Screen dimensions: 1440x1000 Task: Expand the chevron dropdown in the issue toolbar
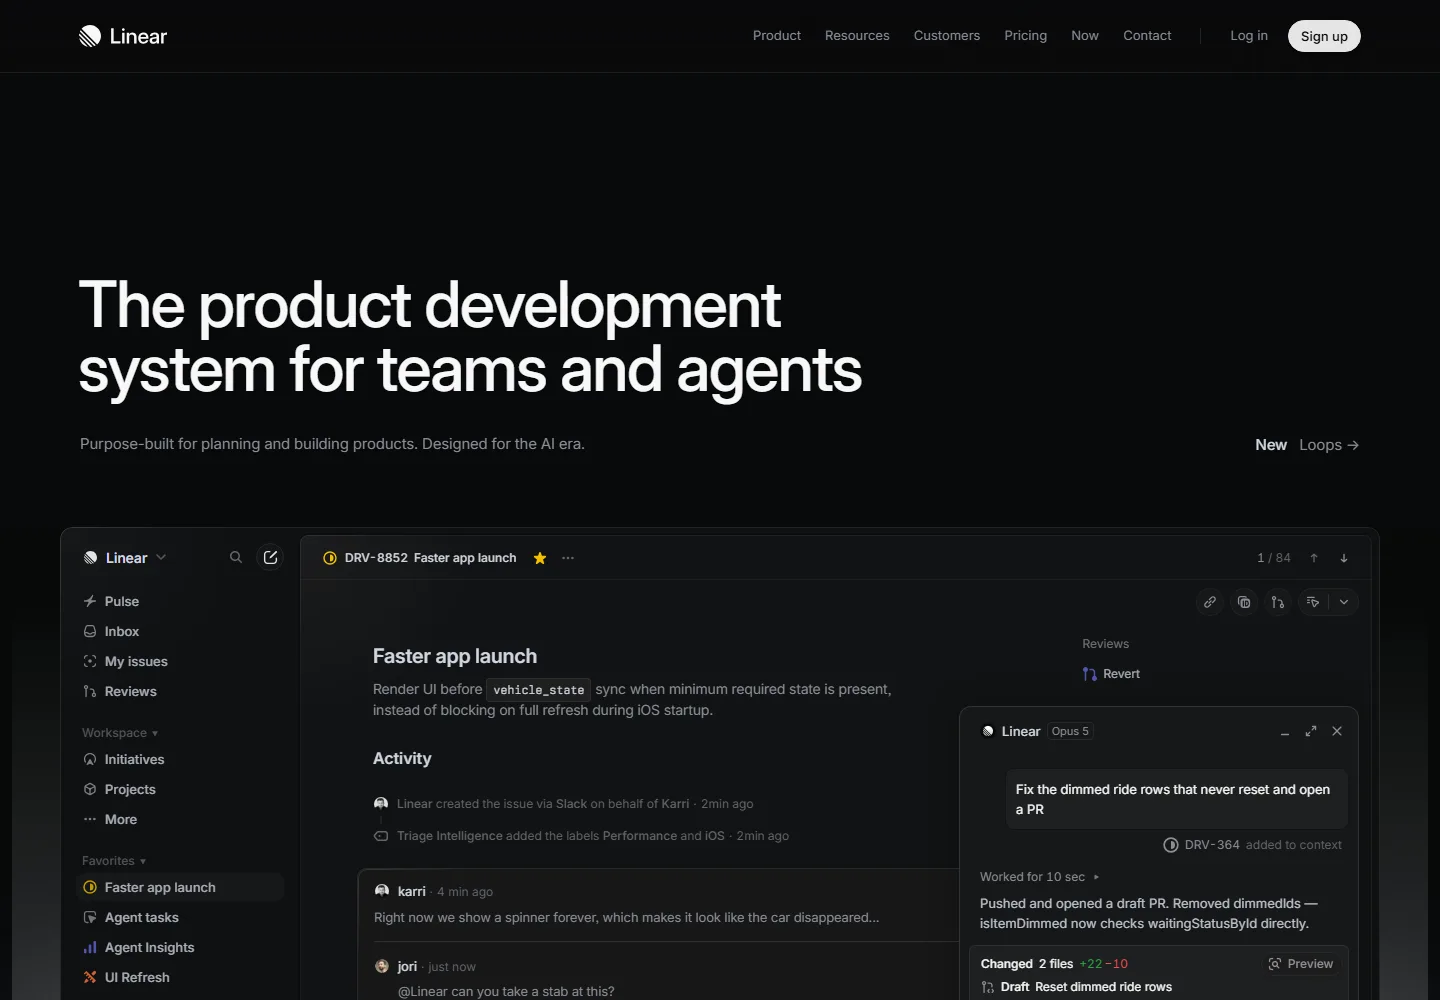click(1344, 602)
